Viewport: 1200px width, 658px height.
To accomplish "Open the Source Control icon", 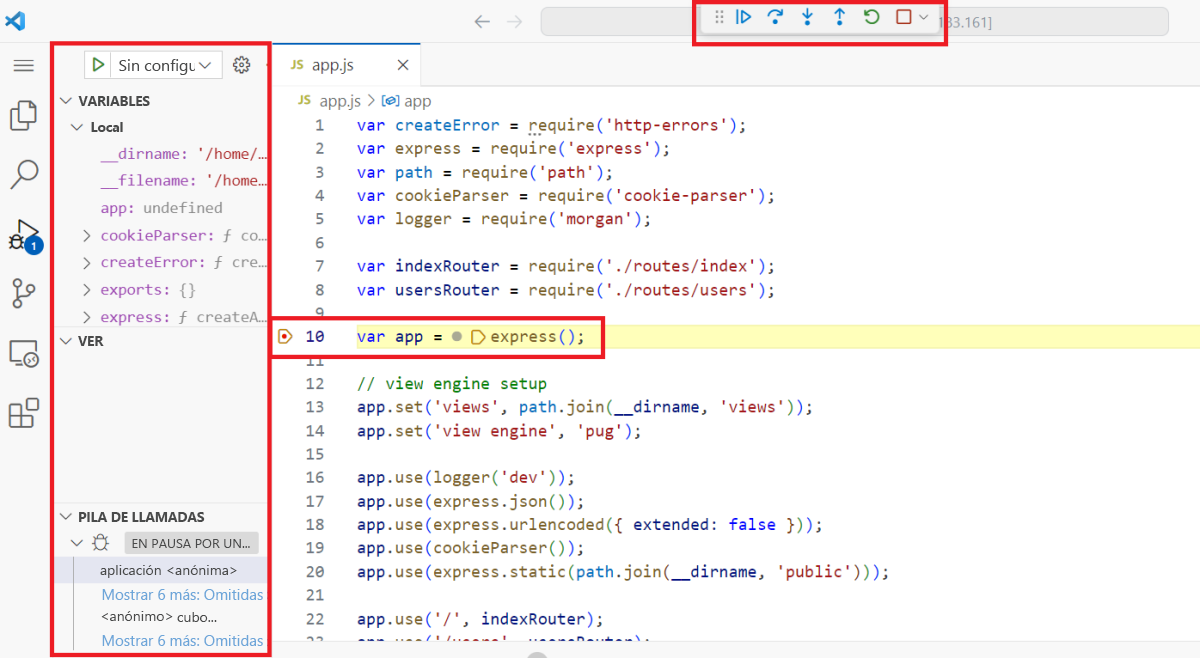I will 23,294.
